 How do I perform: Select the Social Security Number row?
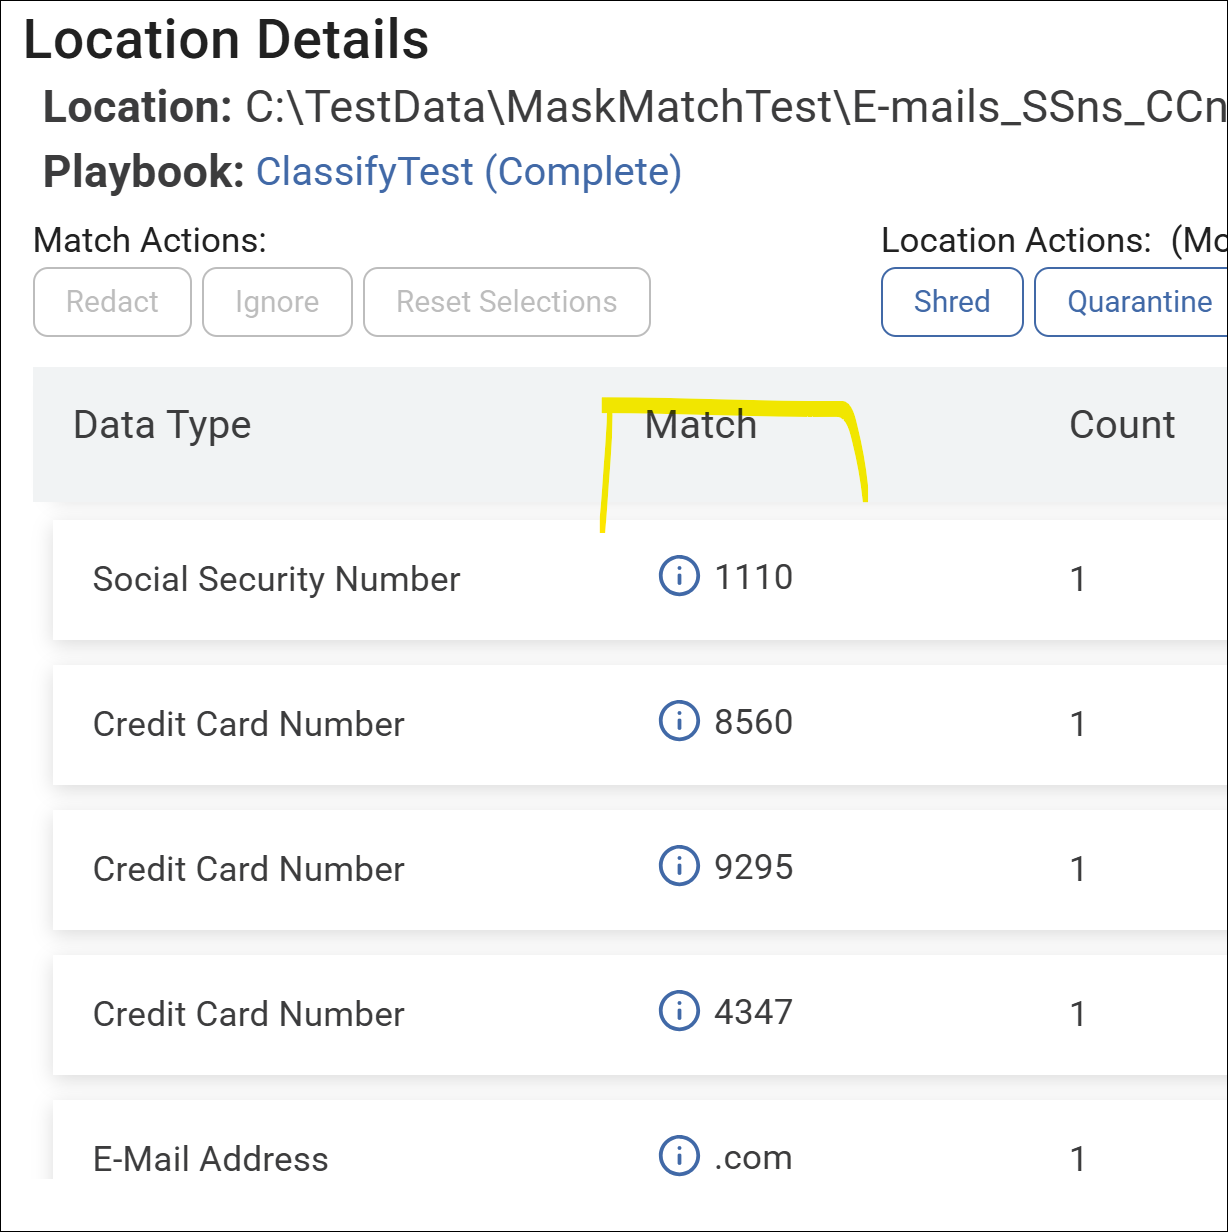[x=277, y=579]
